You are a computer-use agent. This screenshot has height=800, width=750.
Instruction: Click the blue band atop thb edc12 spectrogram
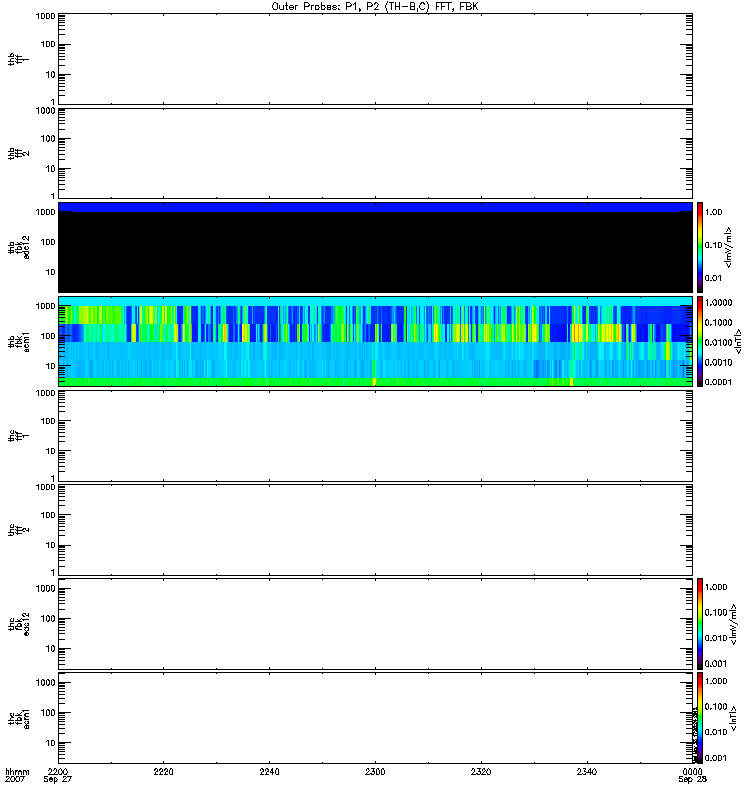pyautogui.click(x=376, y=207)
